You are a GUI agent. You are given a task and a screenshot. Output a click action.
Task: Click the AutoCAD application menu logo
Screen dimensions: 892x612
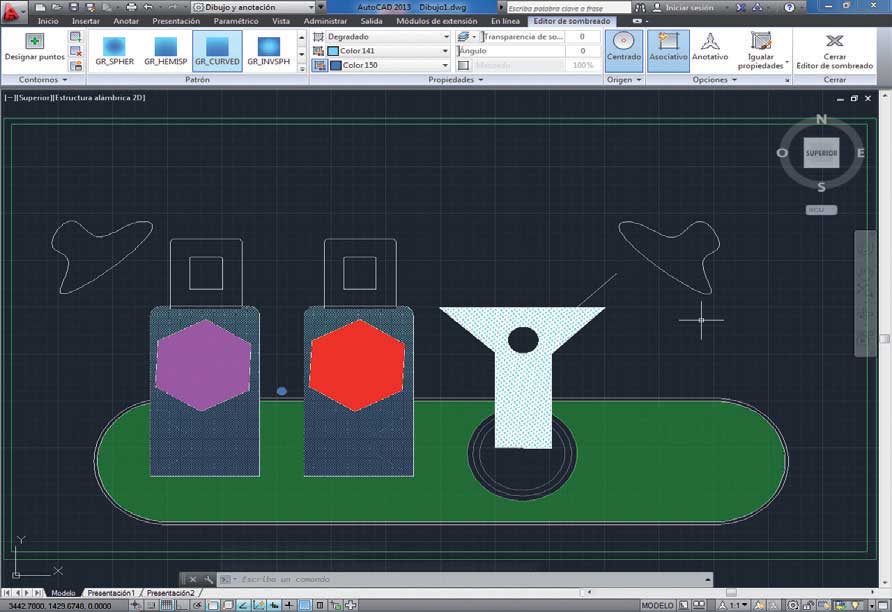click(13, 11)
